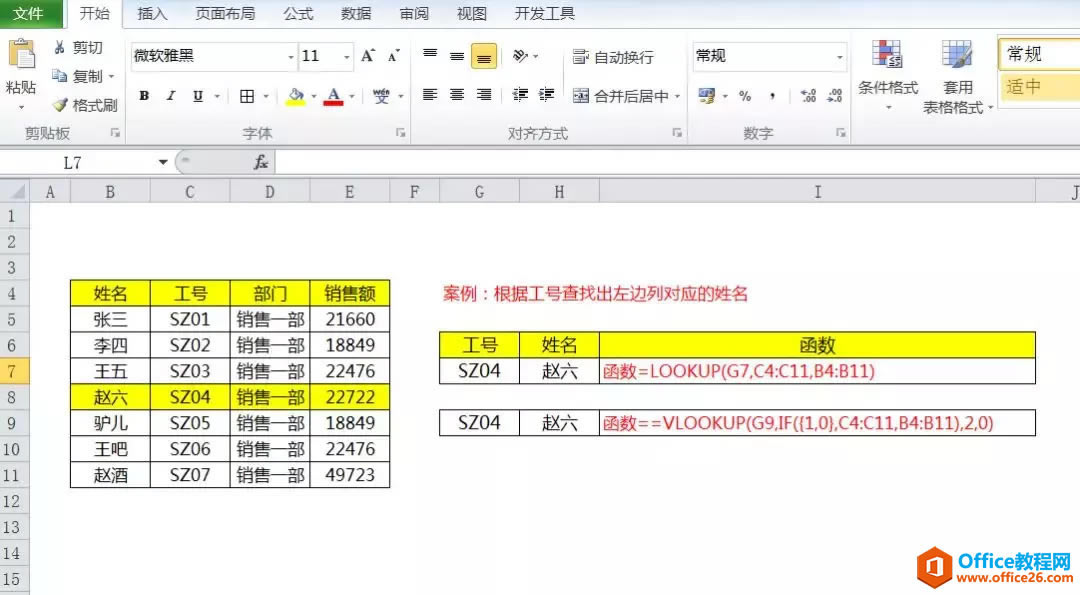1080x595 pixels.
Task: Apply the 适中 Neutral cell style
Action: 1039,86
